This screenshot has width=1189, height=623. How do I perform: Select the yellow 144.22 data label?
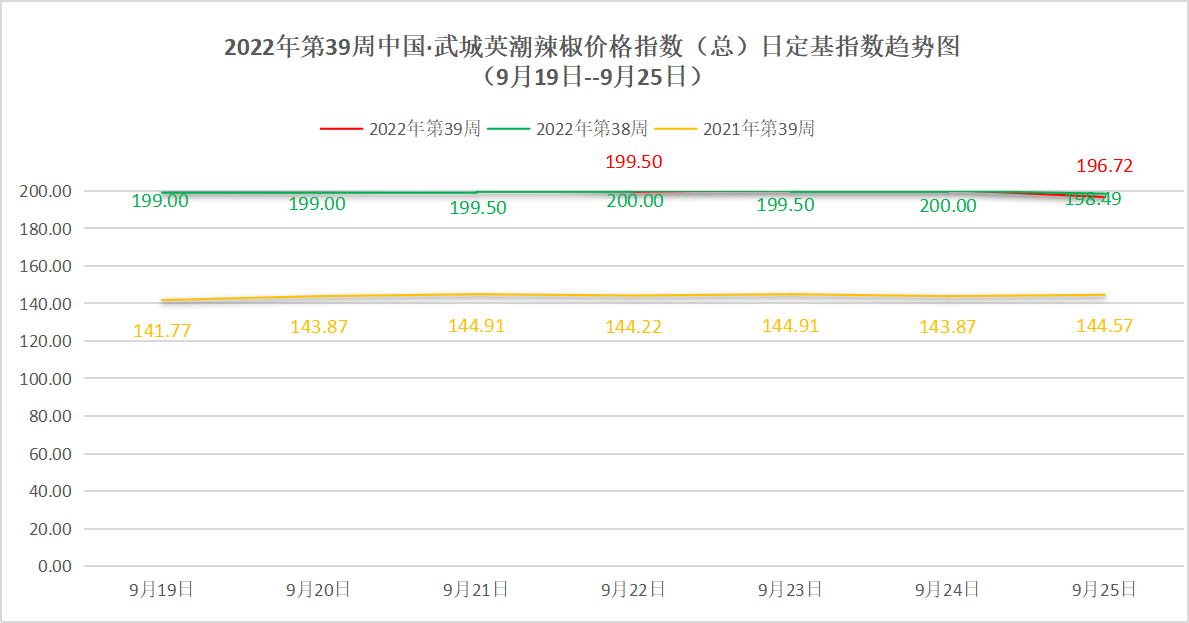tap(634, 327)
